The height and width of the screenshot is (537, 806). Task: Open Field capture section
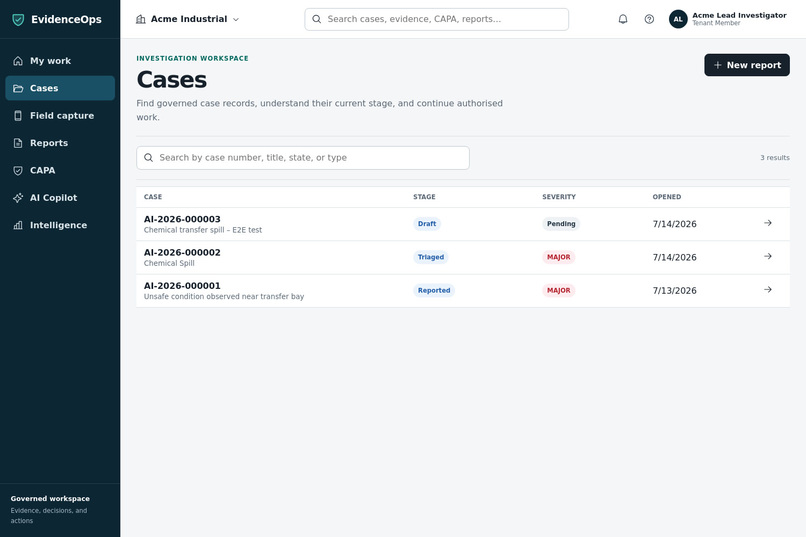(60, 116)
